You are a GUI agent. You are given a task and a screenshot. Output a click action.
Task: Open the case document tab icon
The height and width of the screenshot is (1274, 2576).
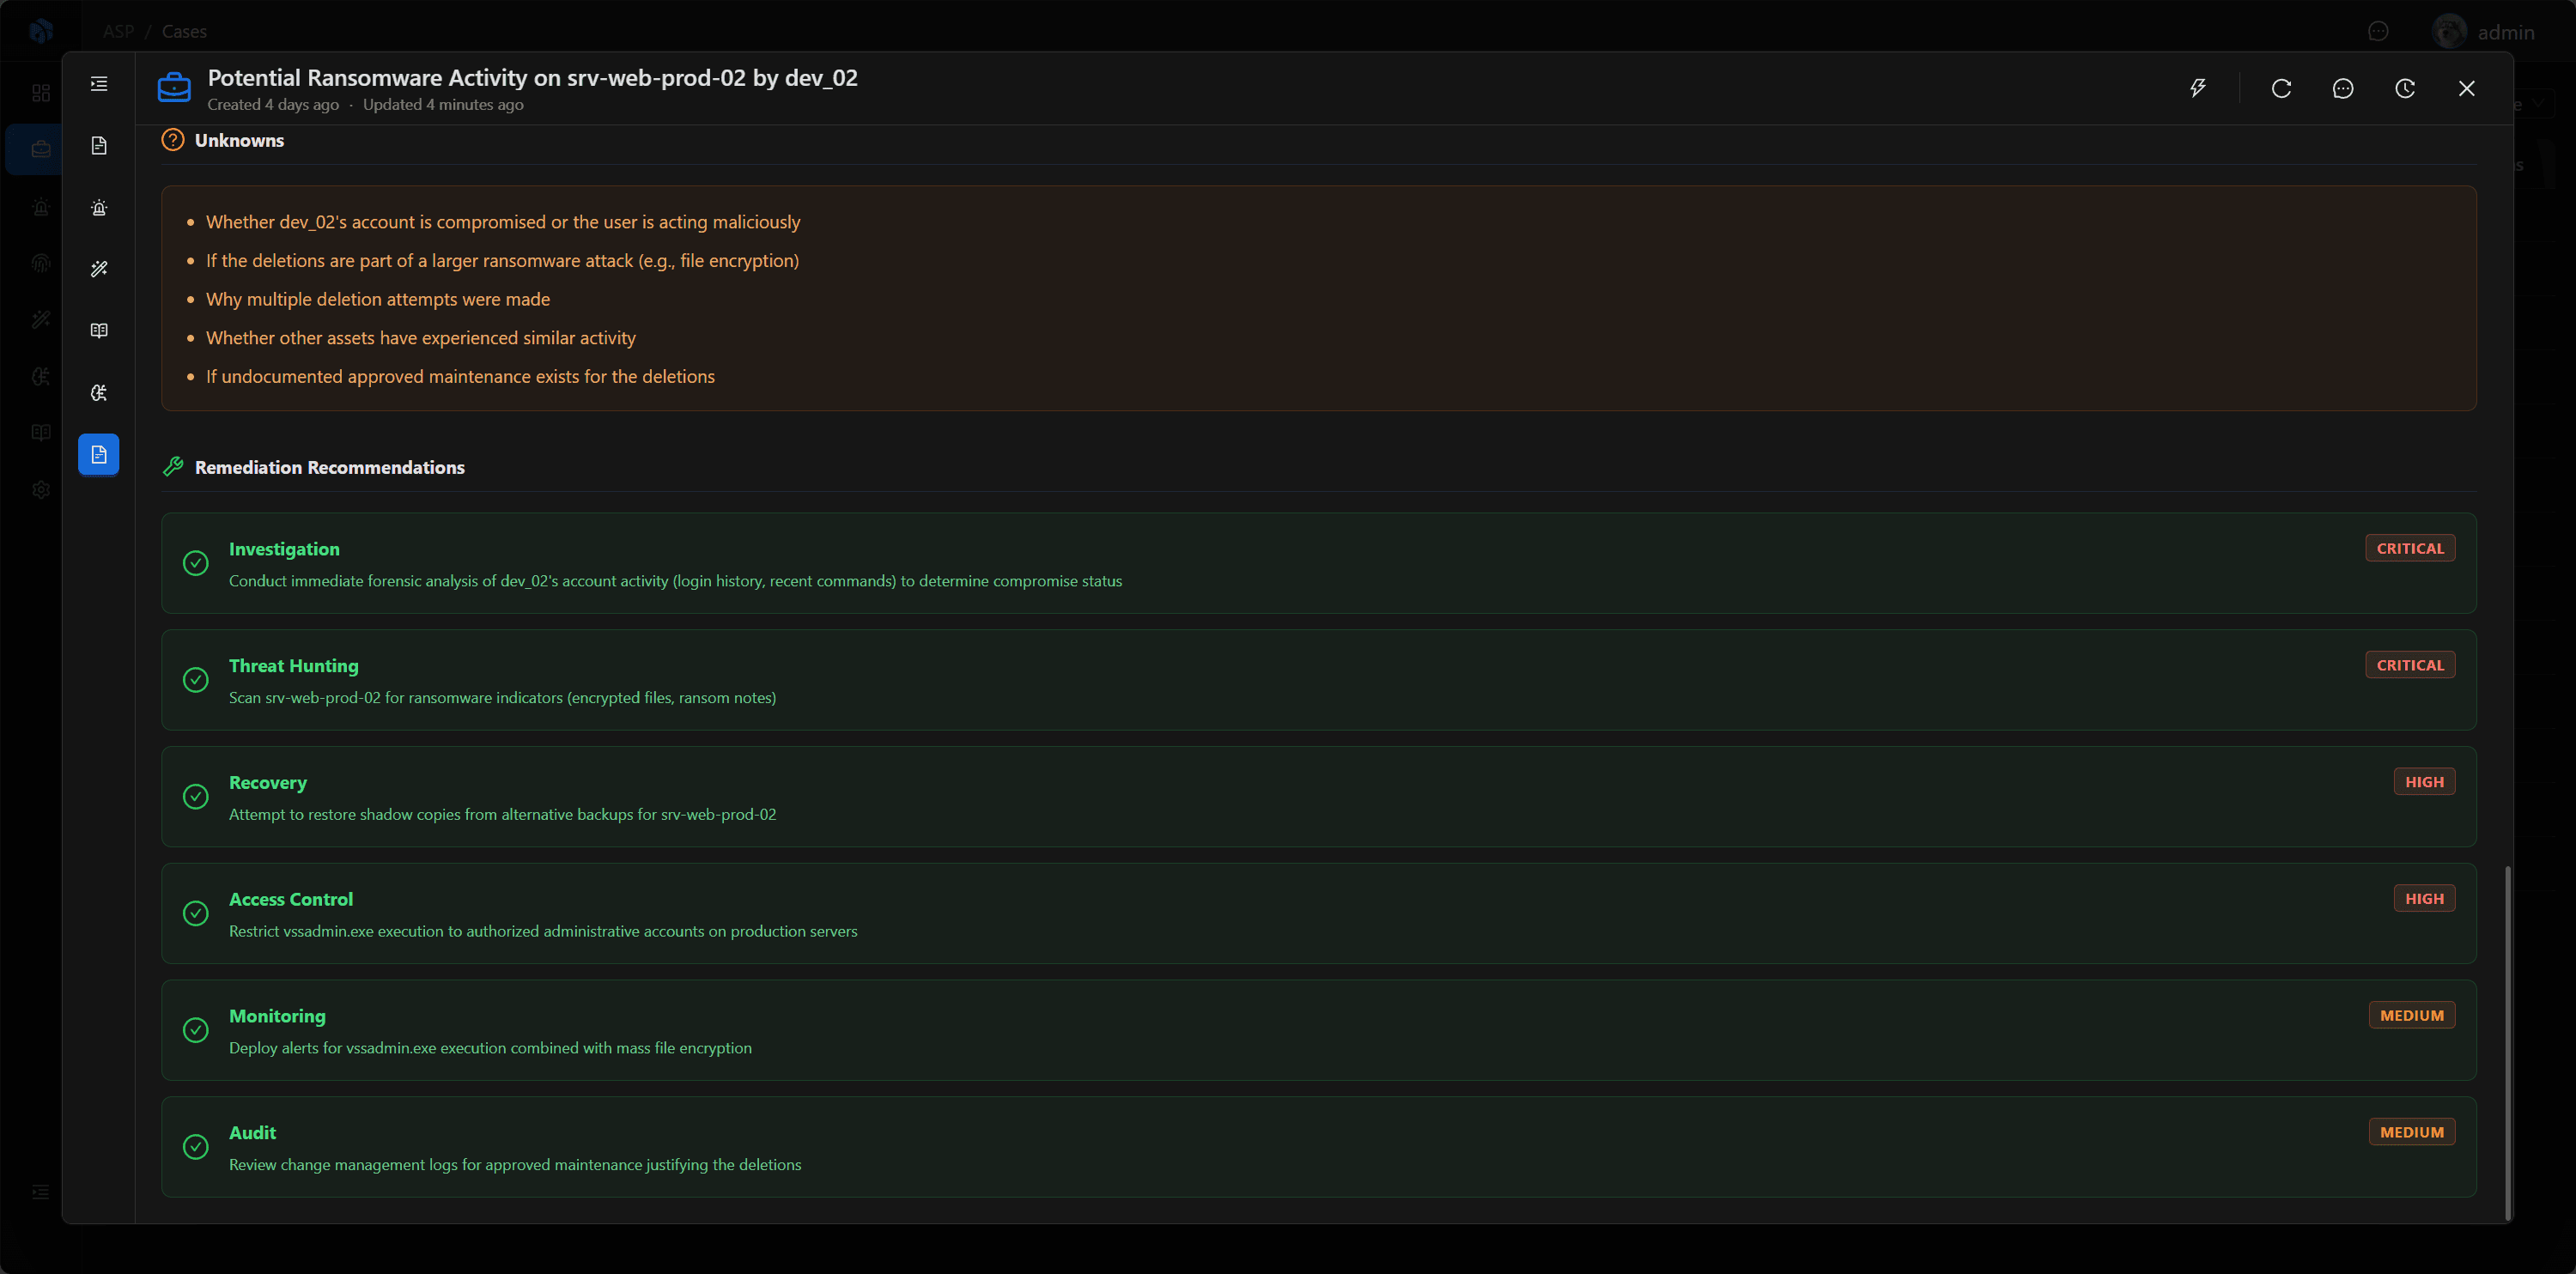click(99, 146)
